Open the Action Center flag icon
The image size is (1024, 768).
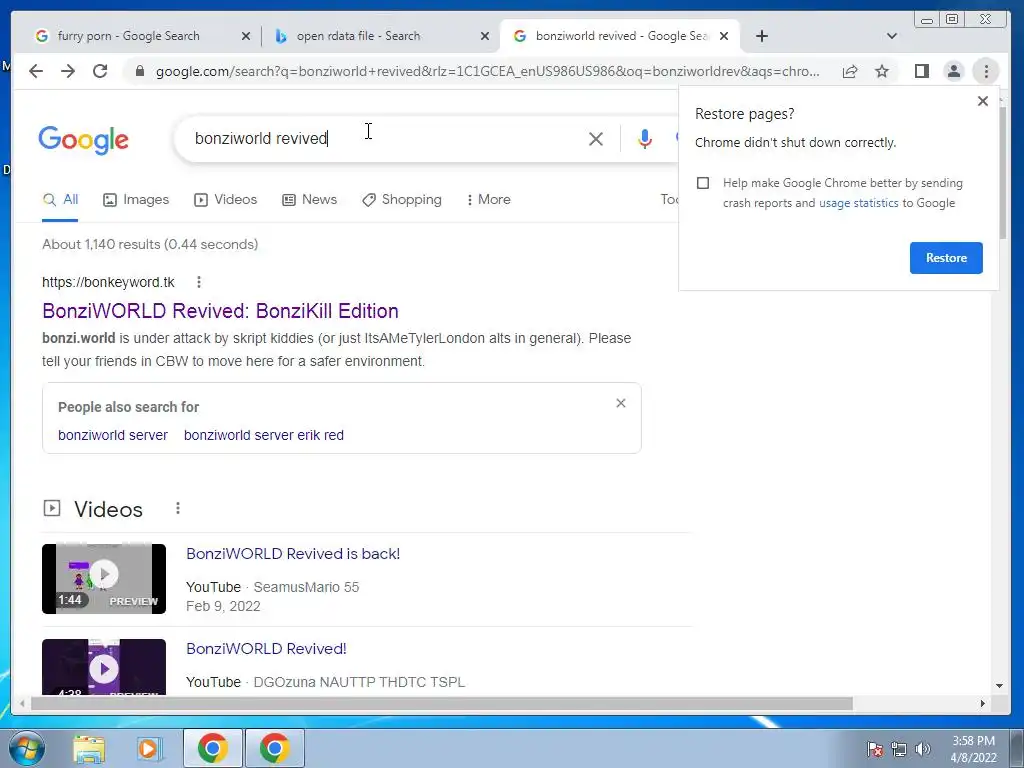(874, 749)
